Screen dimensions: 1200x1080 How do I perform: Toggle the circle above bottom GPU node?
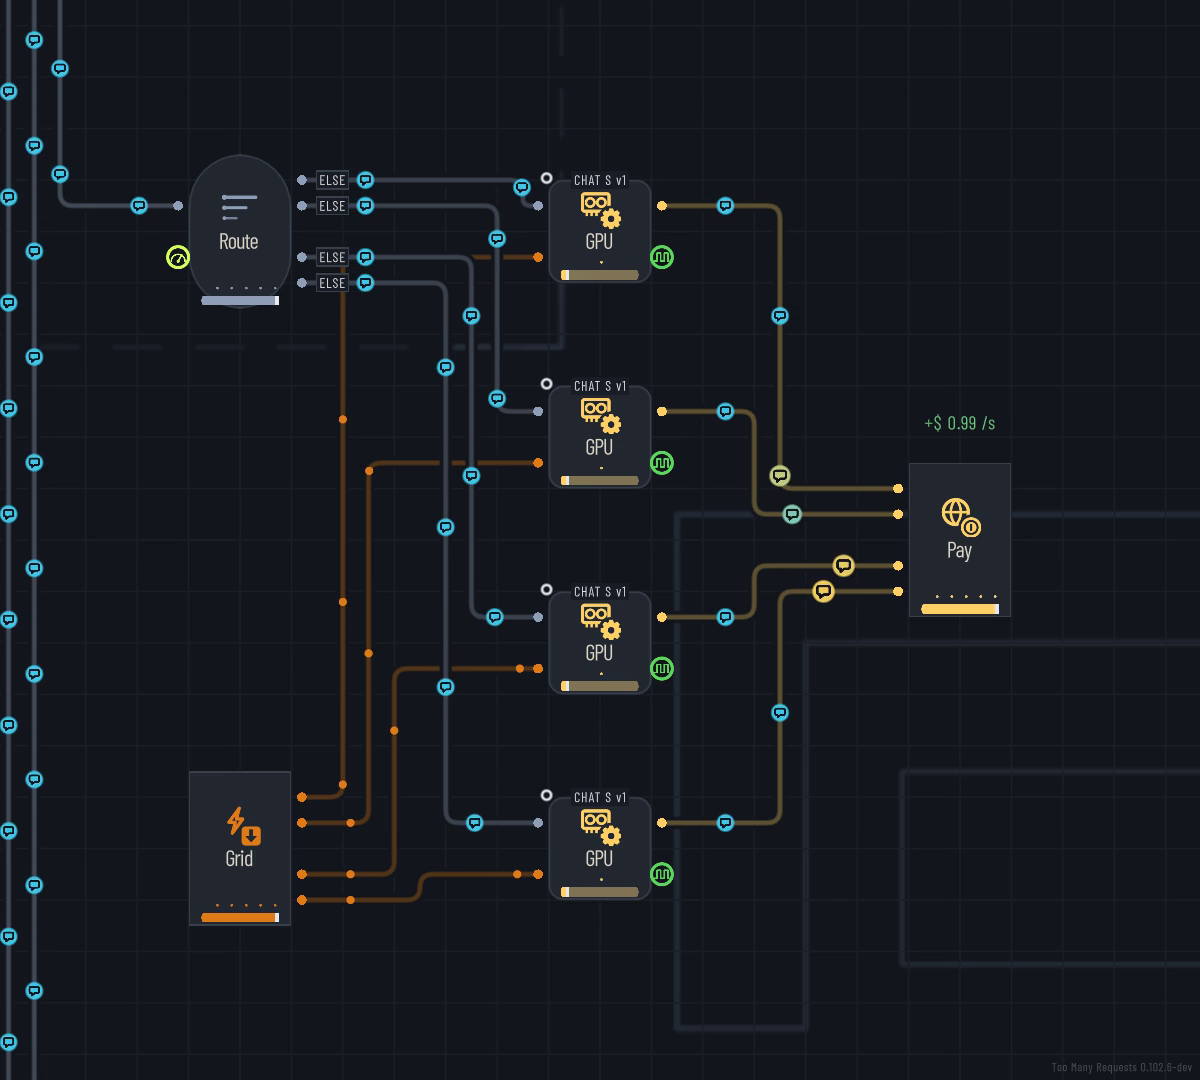(546, 796)
